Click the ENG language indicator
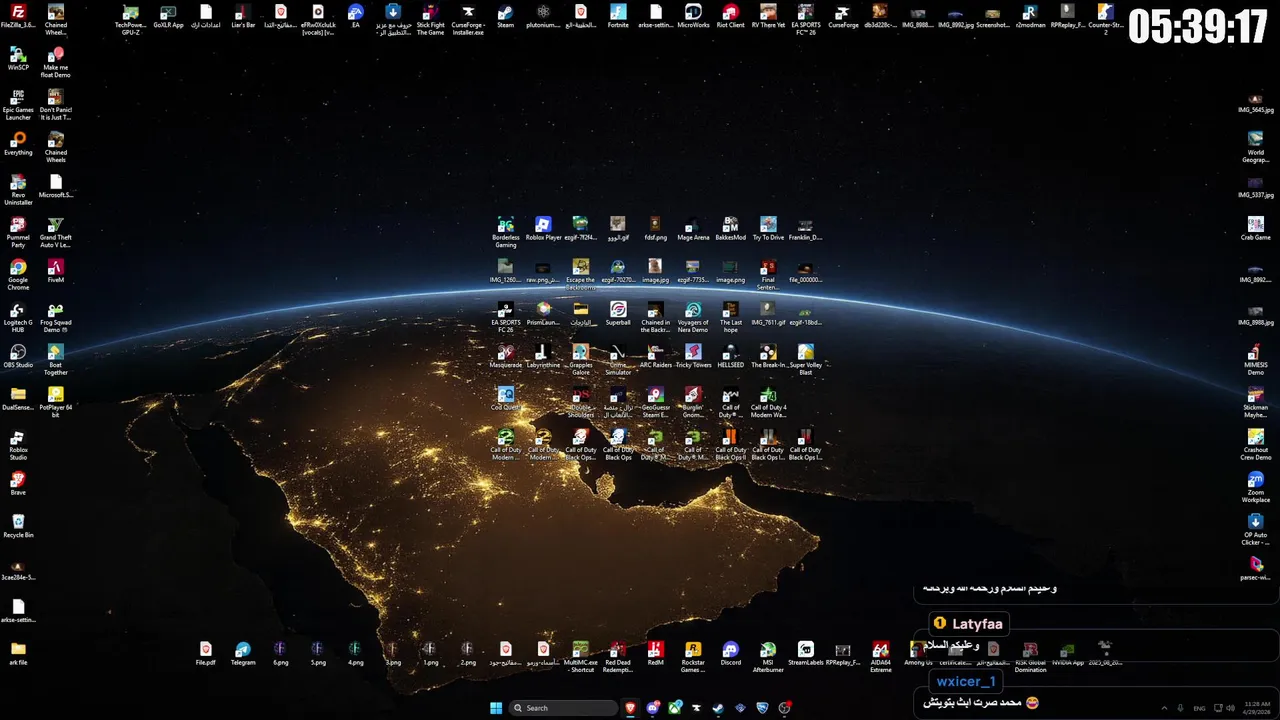The image size is (1280, 720). [x=1199, y=708]
